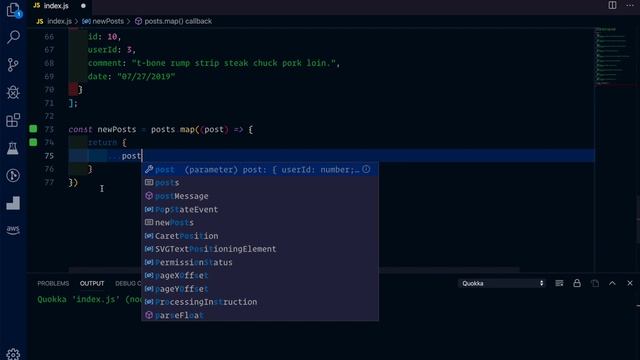Image resolution: width=640 pixels, height=360 pixels.
Task: Close the bottom panel
Action: [x=630, y=283]
